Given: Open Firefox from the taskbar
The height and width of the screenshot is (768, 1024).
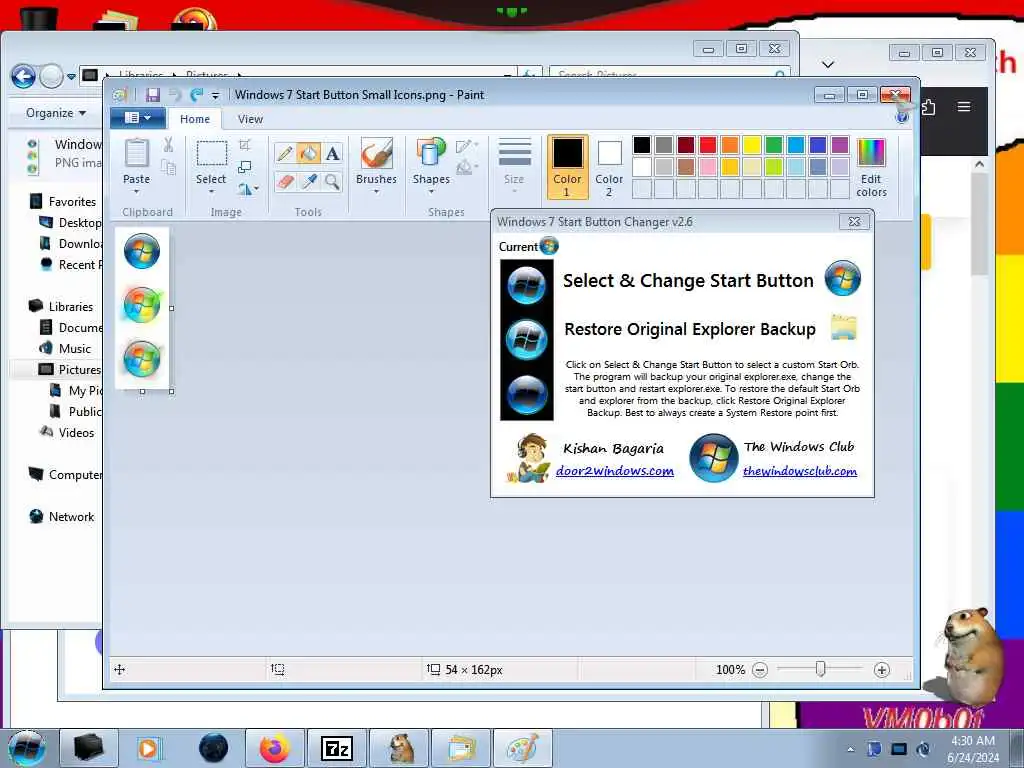Looking at the screenshot, I should point(274,748).
